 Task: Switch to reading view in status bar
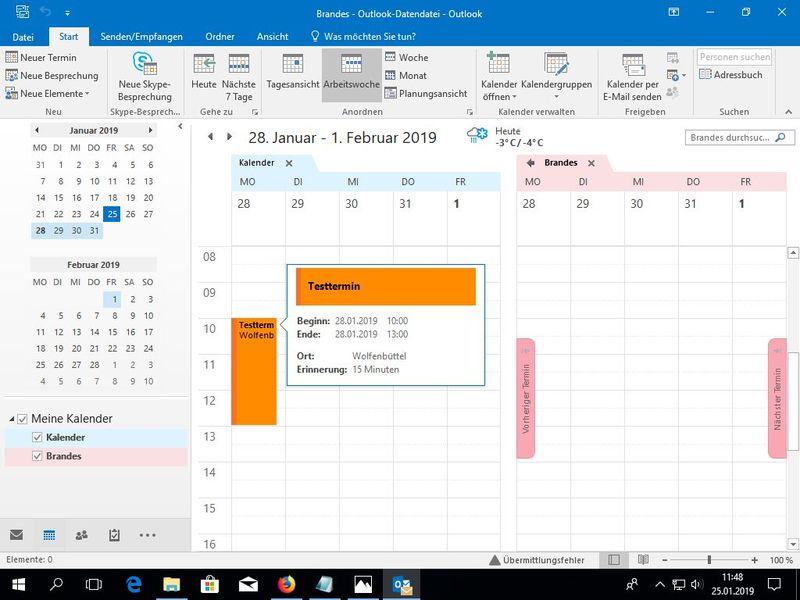coord(643,560)
